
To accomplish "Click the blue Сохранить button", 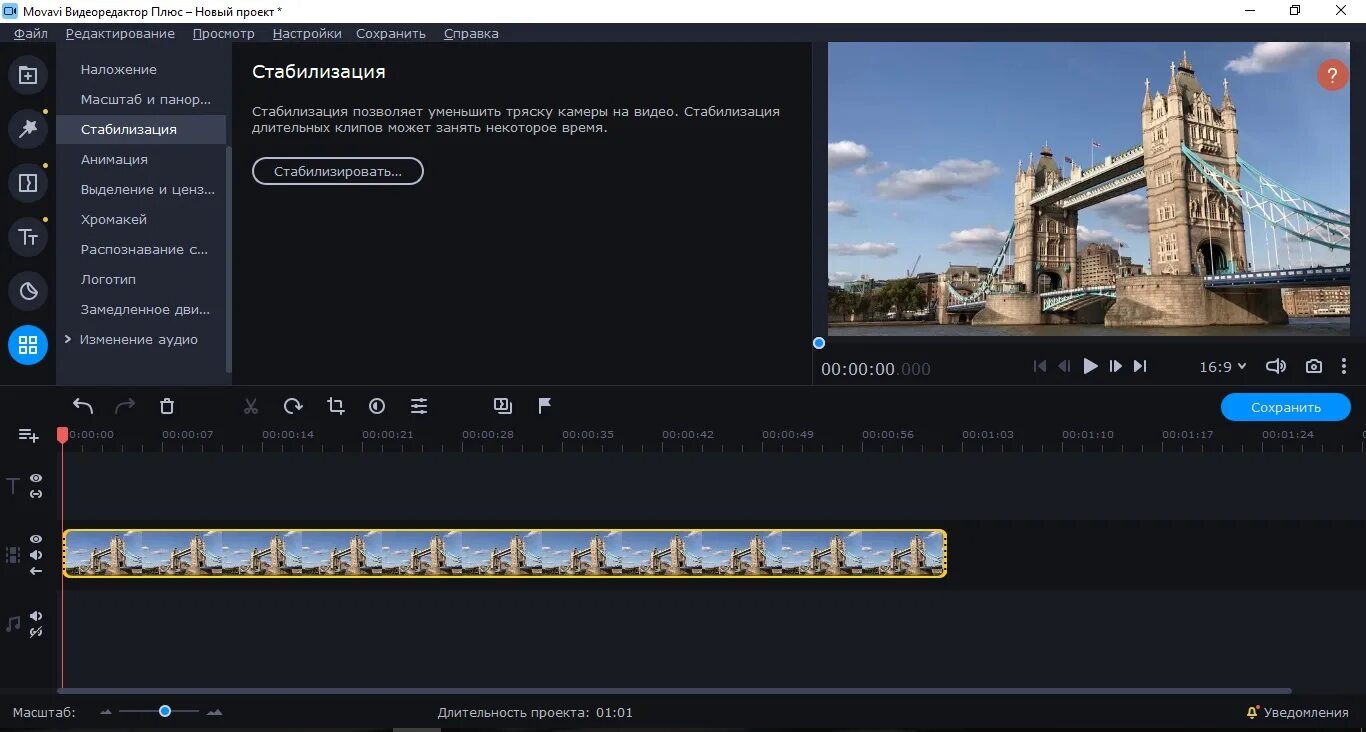I will click(1286, 407).
